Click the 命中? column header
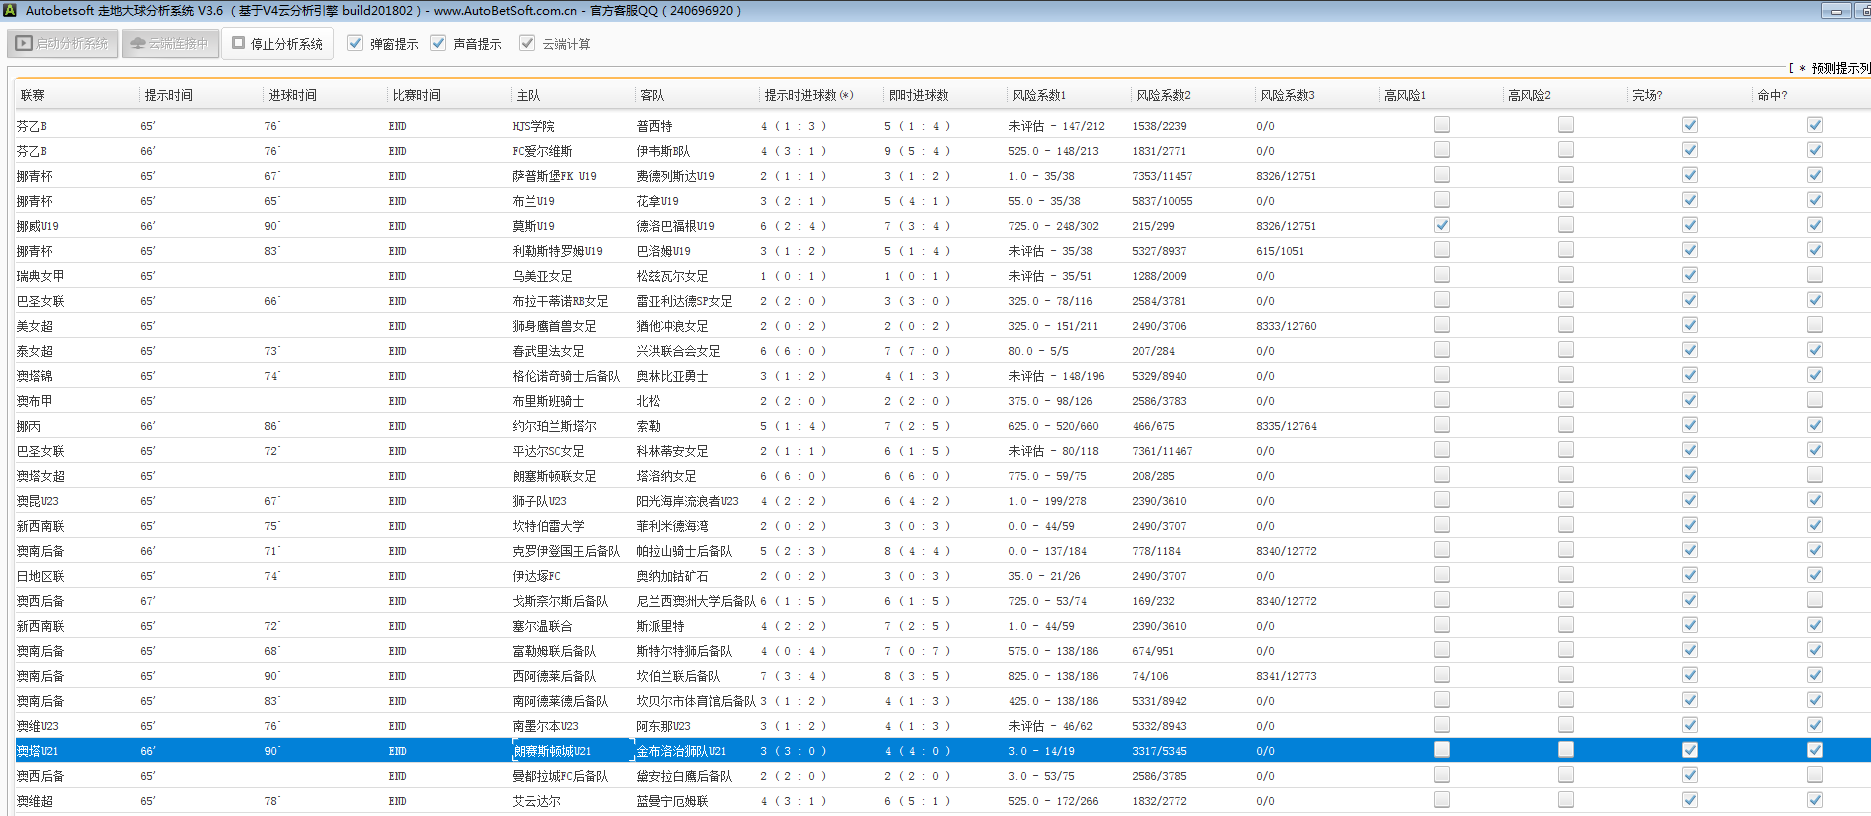Screen dimensions: 1871x816 tap(1771, 95)
